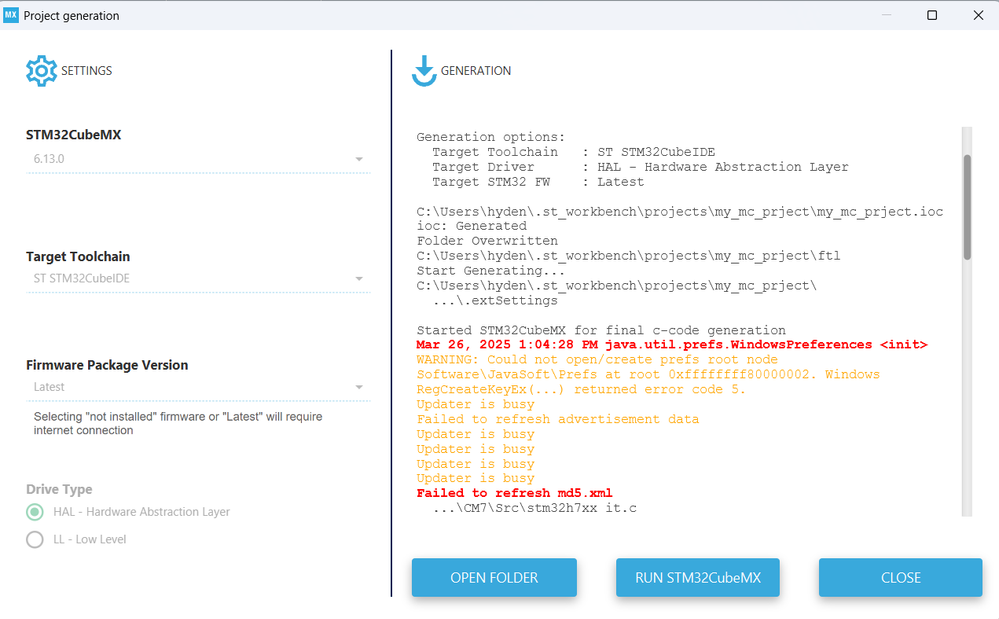Click the stm32h7xx_it.c file line
The height and width of the screenshot is (619, 999).
[x=535, y=508]
